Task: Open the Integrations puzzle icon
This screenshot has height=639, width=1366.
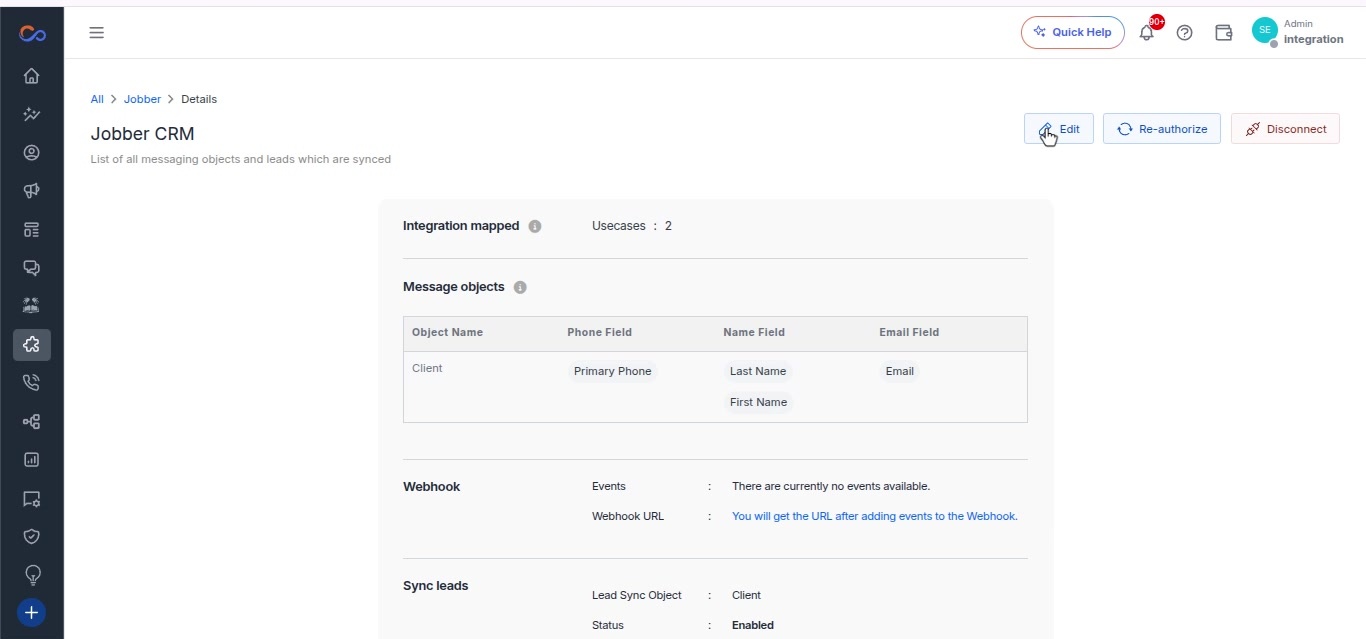Action: (x=31, y=345)
